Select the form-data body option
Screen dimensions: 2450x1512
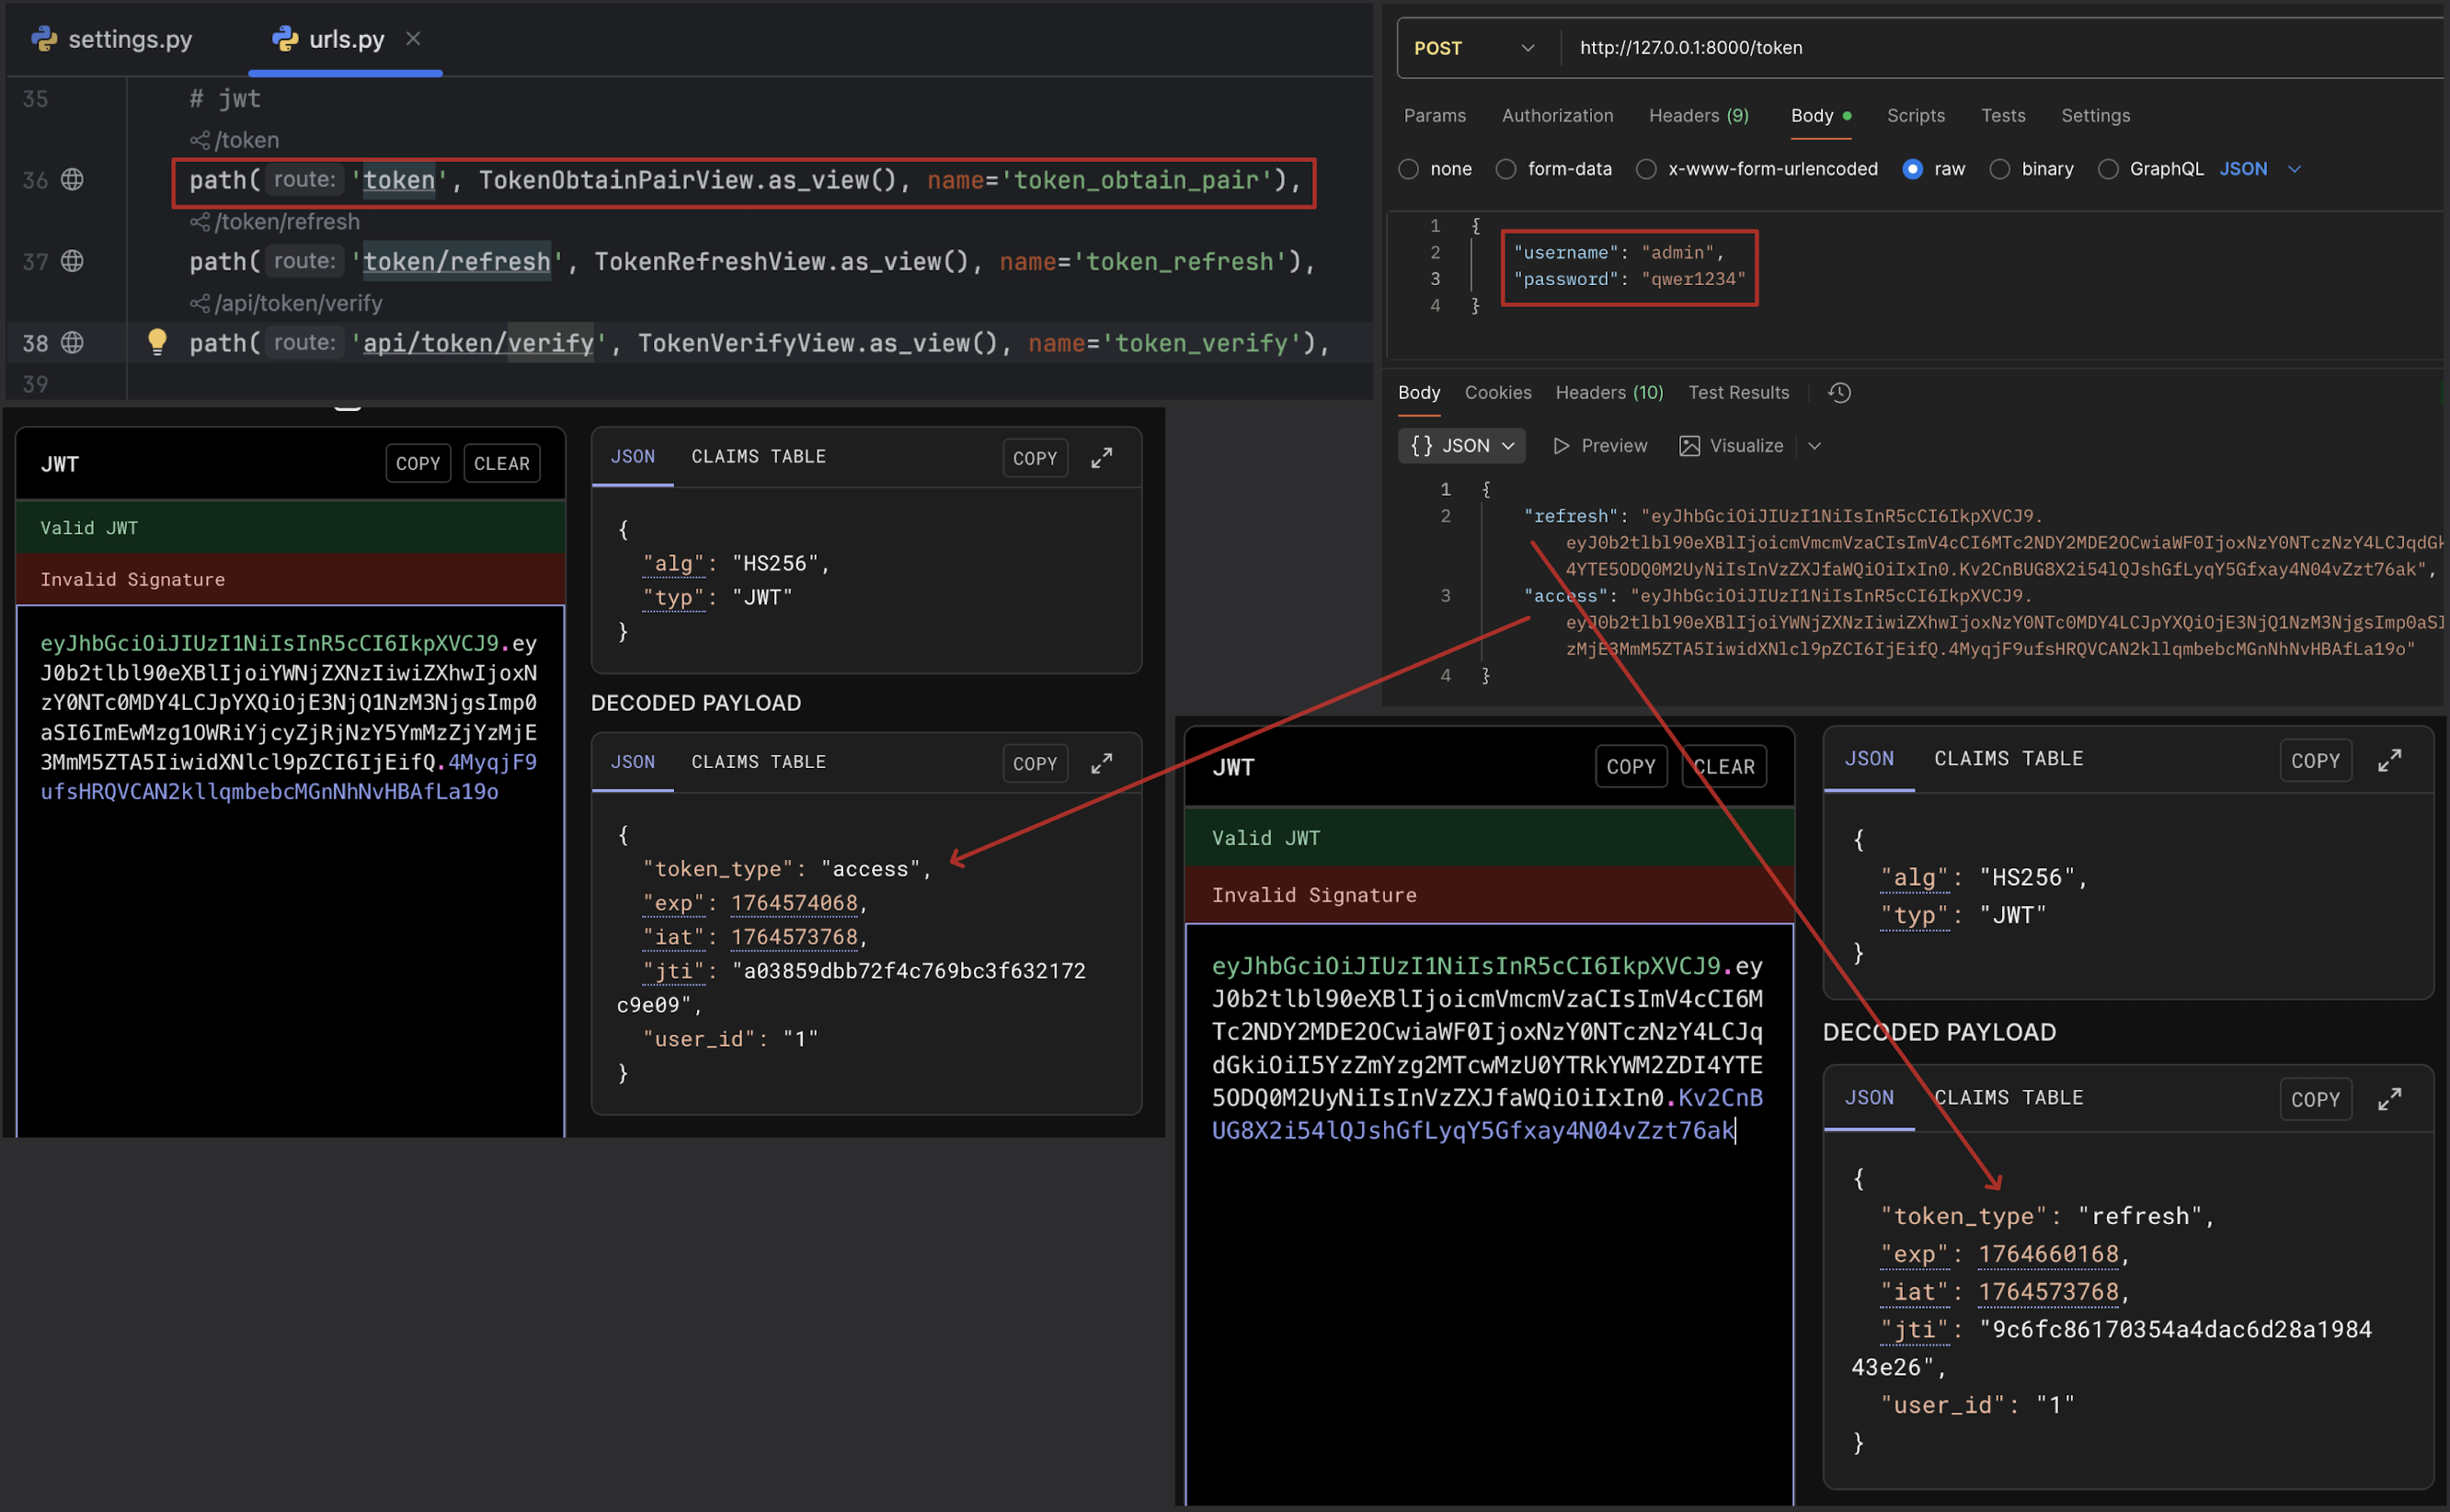(x=1506, y=169)
